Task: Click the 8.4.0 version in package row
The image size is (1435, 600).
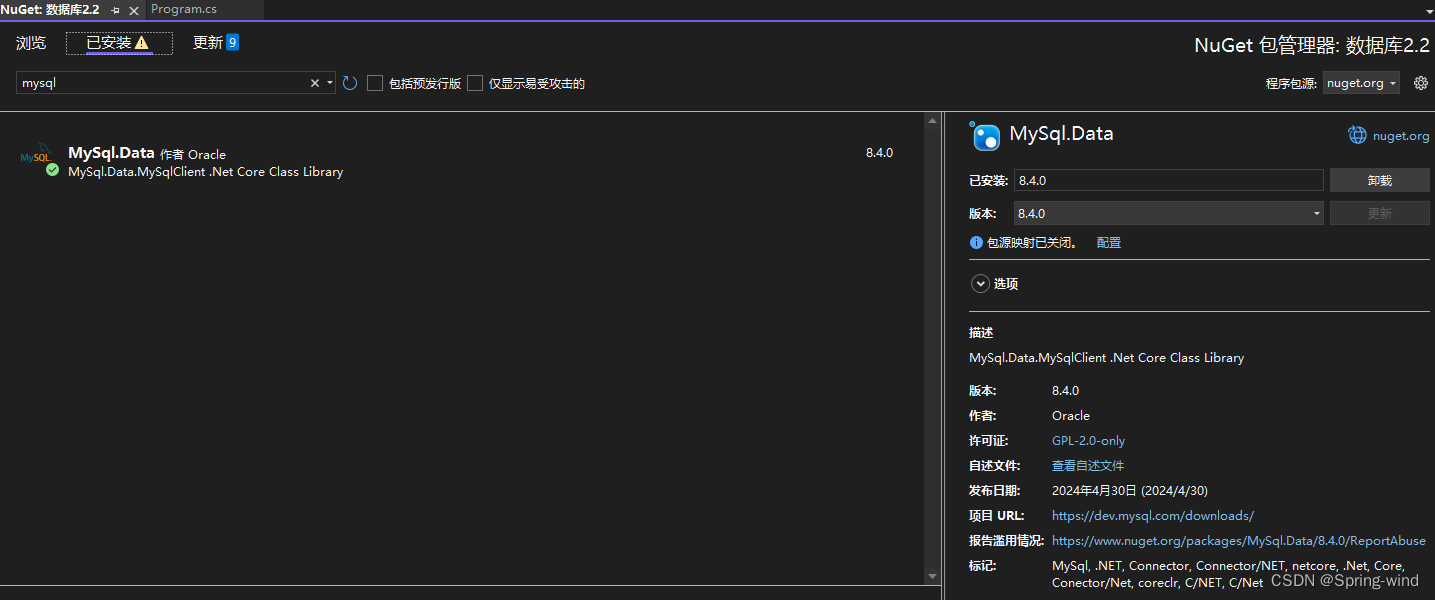Action: pyautogui.click(x=879, y=153)
